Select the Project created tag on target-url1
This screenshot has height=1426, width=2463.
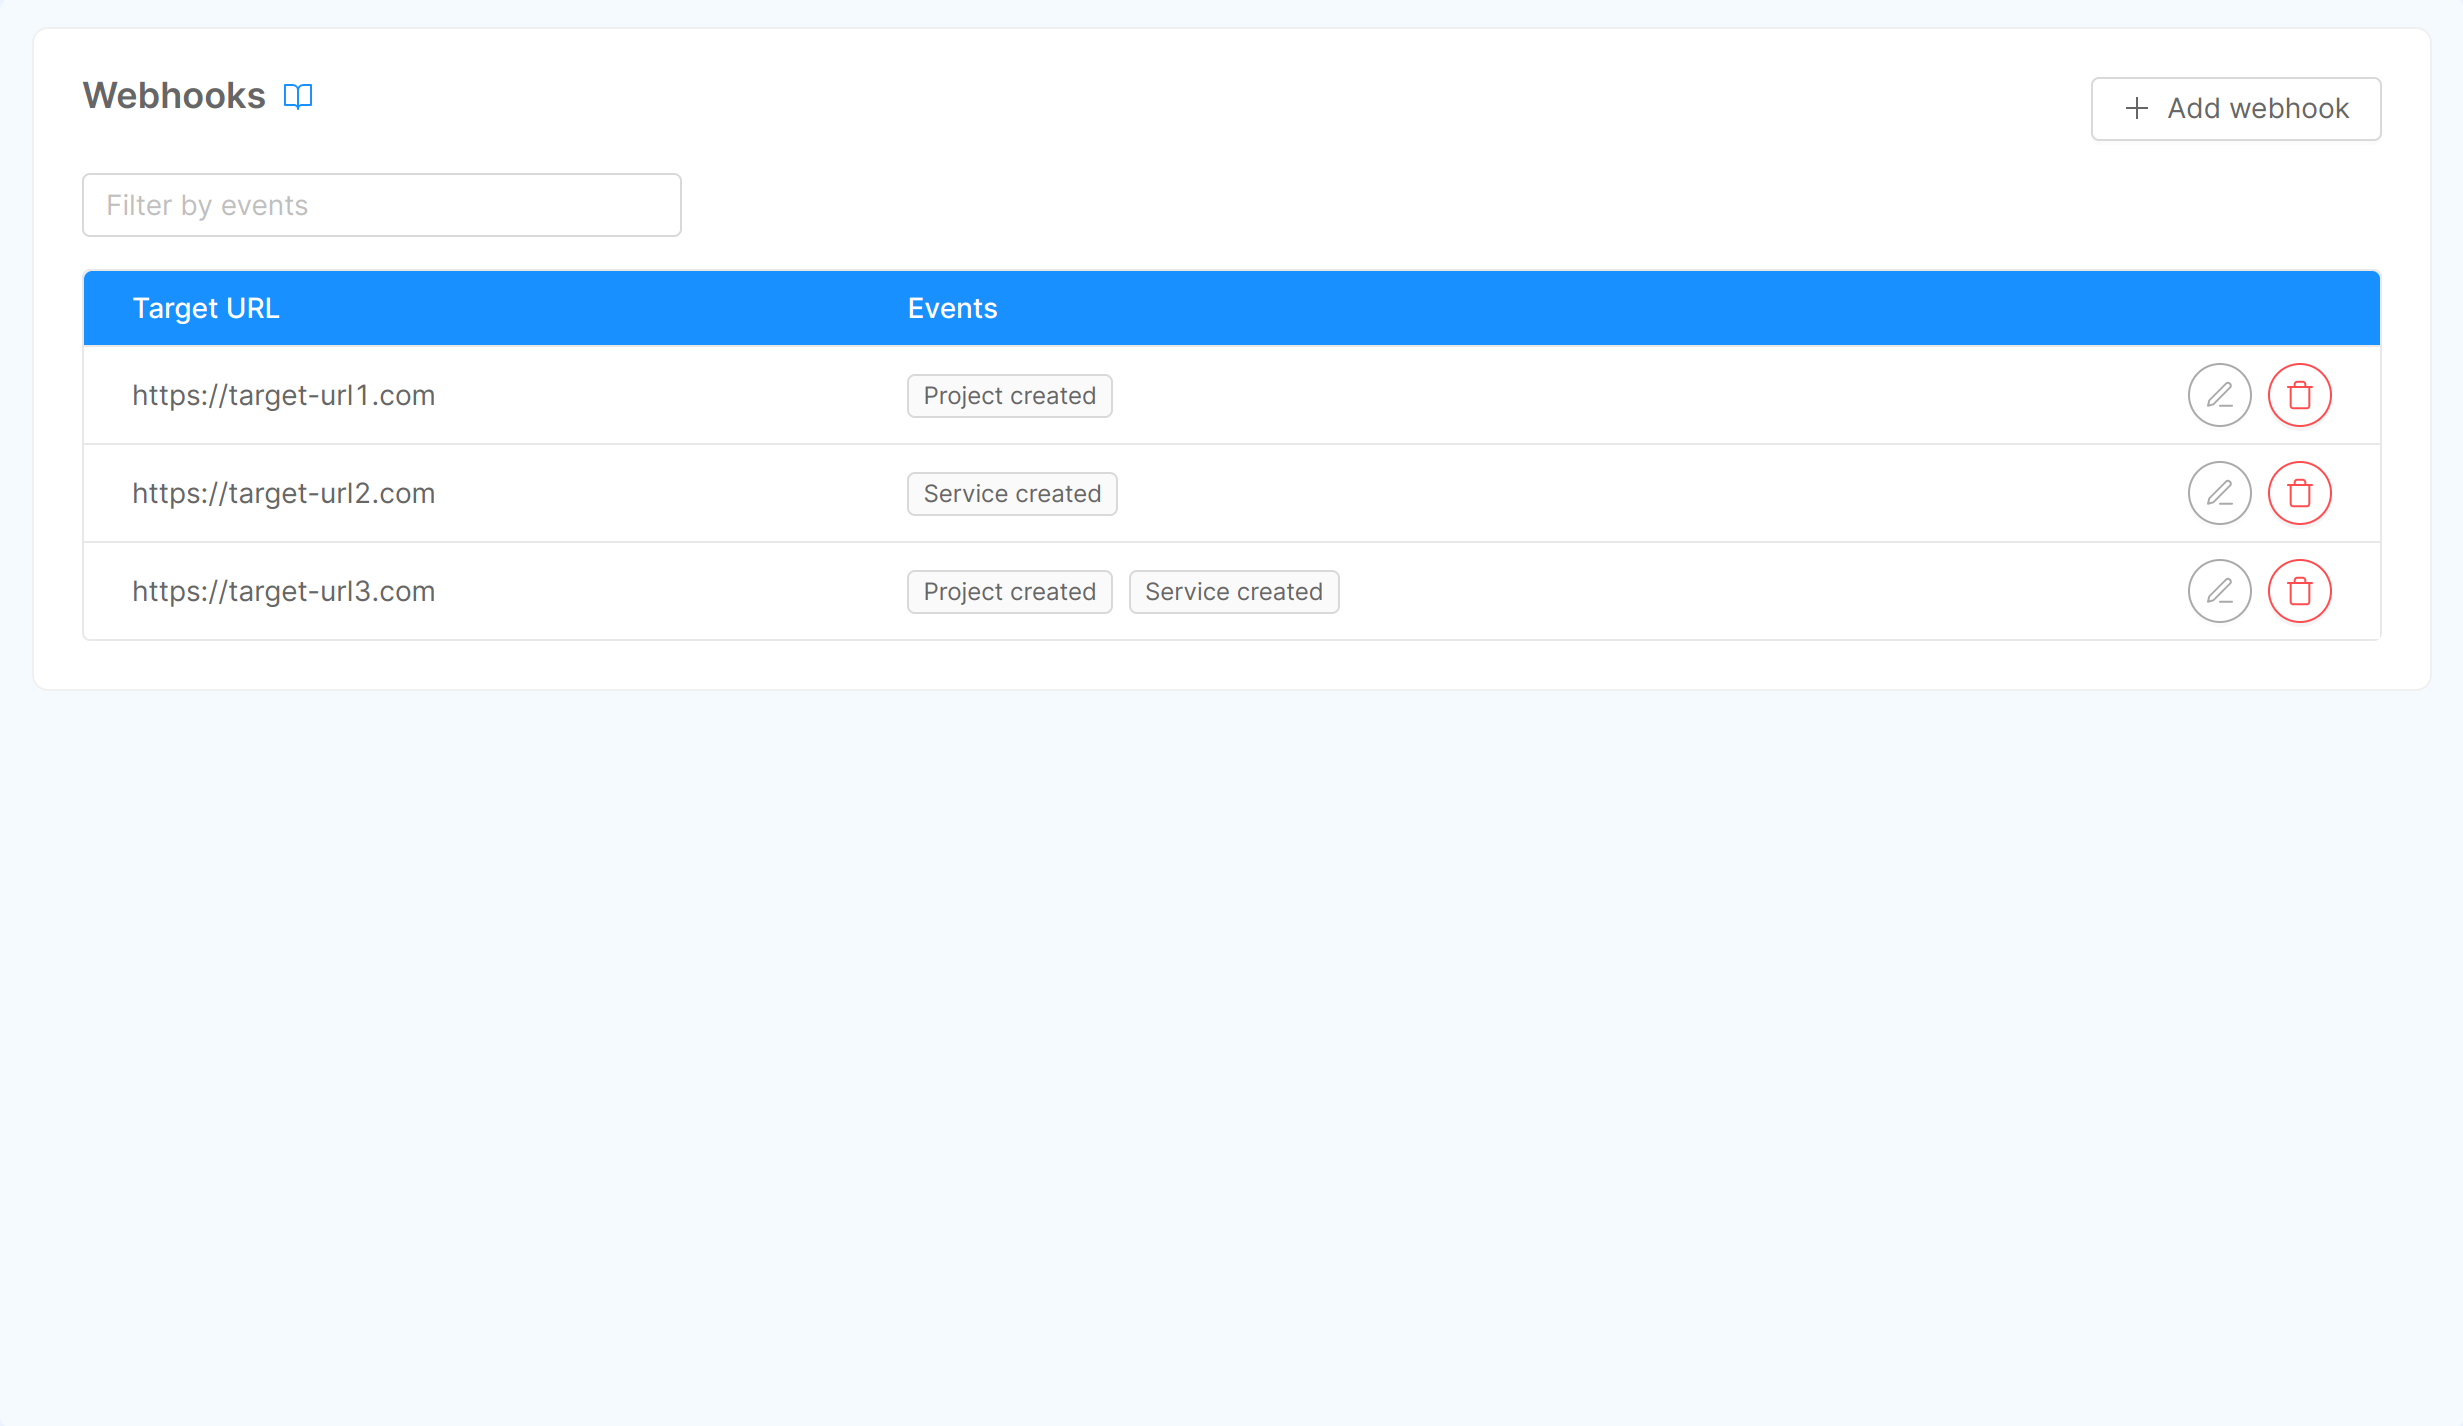(1009, 395)
